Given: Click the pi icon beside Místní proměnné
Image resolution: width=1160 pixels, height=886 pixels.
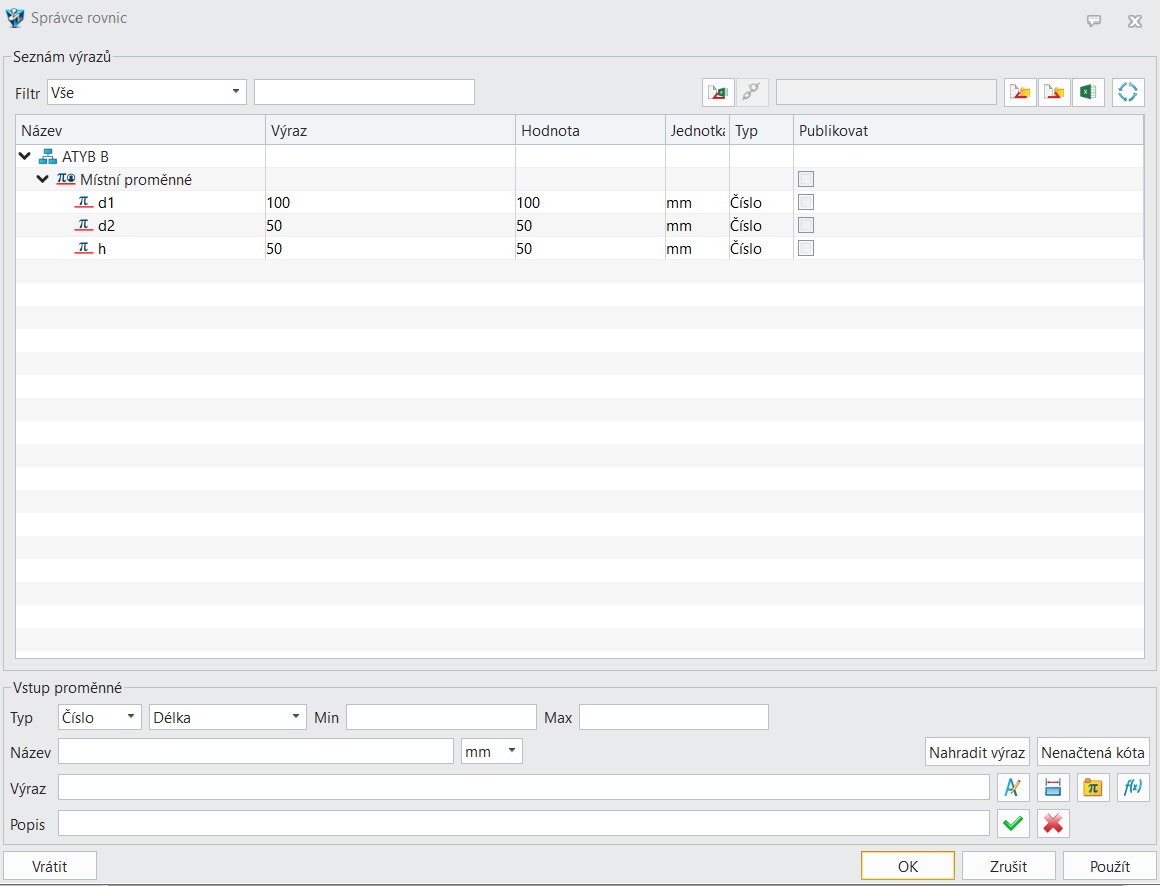Looking at the screenshot, I should pyautogui.click(x=66, y=179).
